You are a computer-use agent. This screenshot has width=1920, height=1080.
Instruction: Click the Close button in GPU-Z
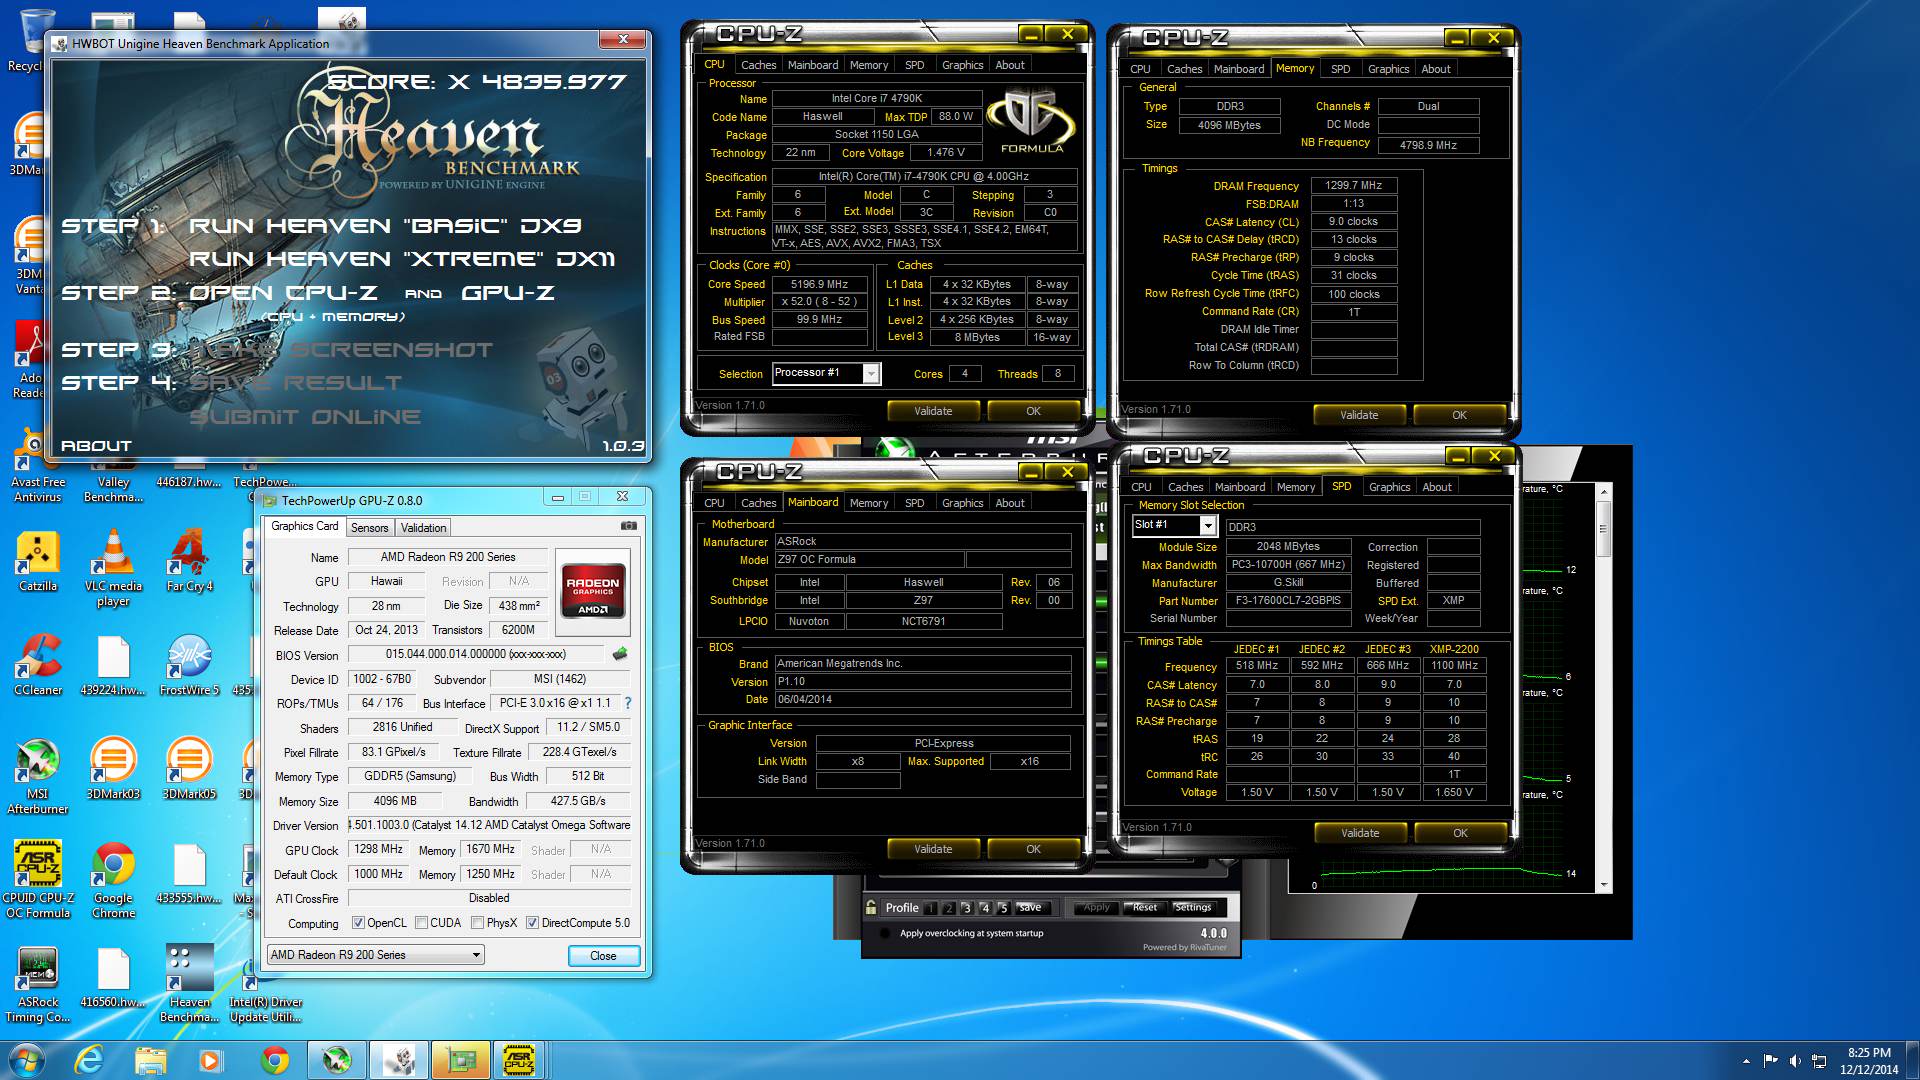(603, 956)
